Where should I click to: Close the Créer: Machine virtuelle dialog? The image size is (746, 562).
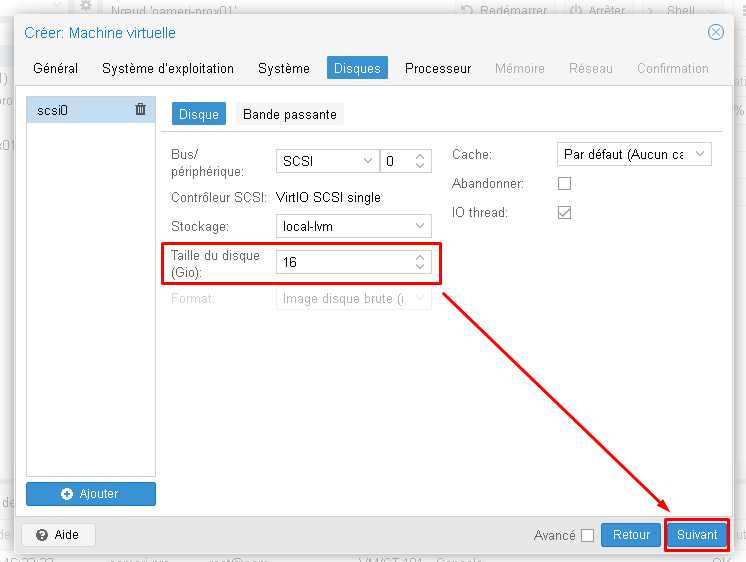click(716, 32)
